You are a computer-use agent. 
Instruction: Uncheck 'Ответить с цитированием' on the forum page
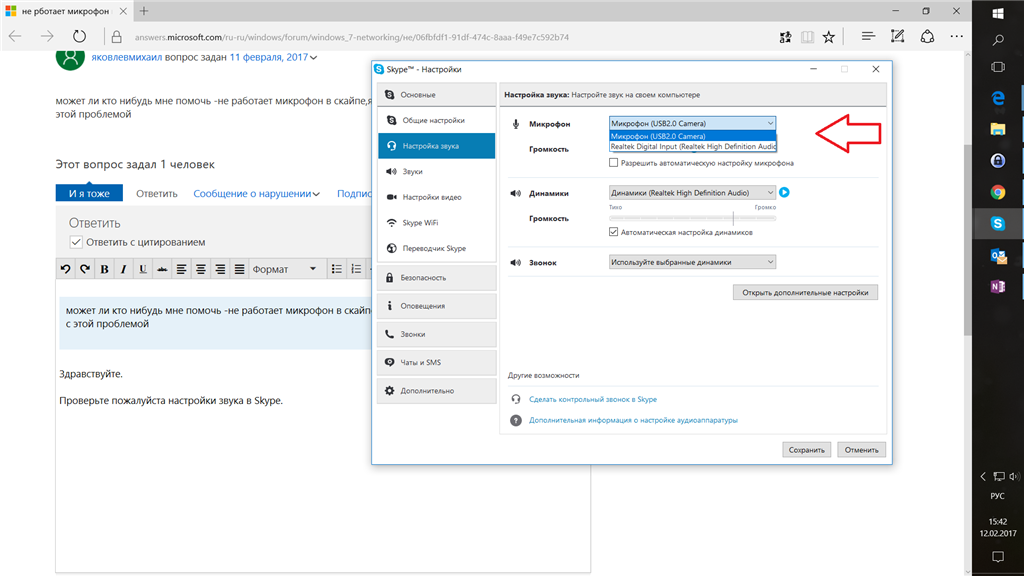coord(76,242)
